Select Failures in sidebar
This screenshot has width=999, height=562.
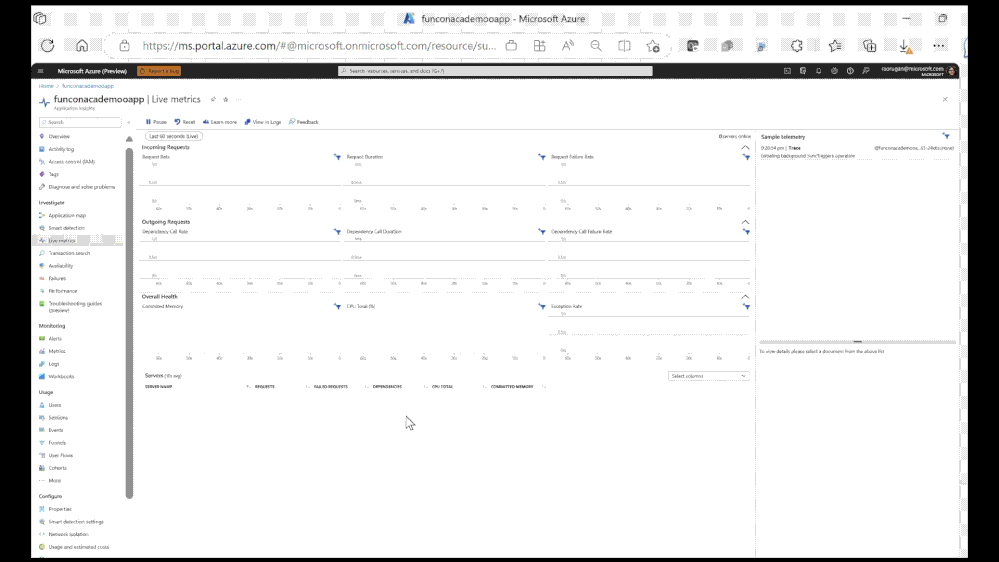click(57, 278)
